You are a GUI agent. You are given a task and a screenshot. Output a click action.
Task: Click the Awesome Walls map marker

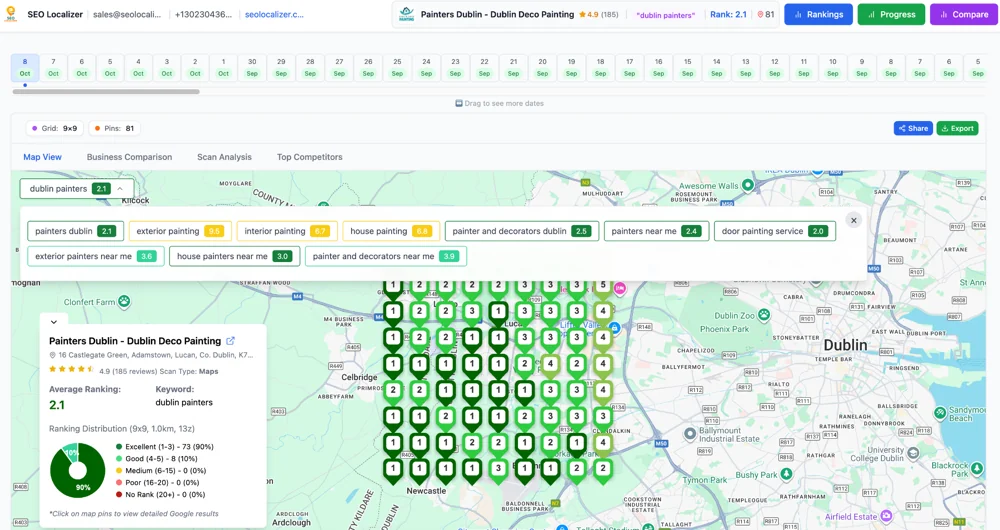tap(747, 185)
